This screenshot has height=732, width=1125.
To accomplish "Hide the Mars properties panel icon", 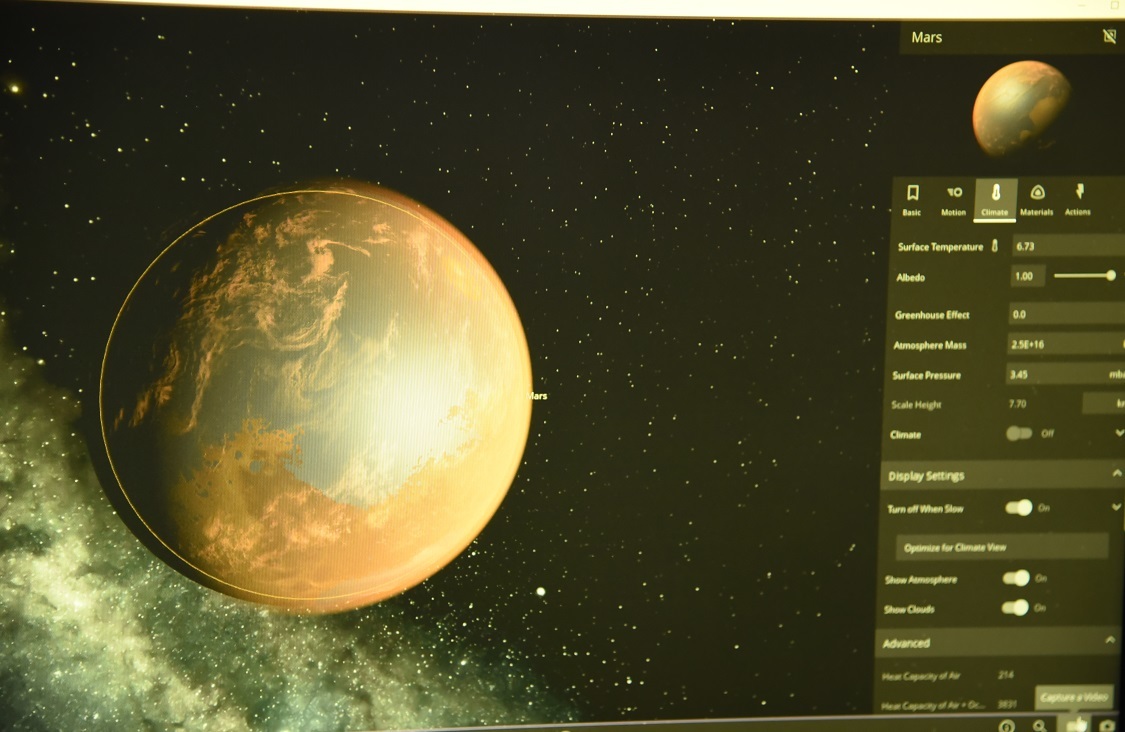I will click(1109, 36).
